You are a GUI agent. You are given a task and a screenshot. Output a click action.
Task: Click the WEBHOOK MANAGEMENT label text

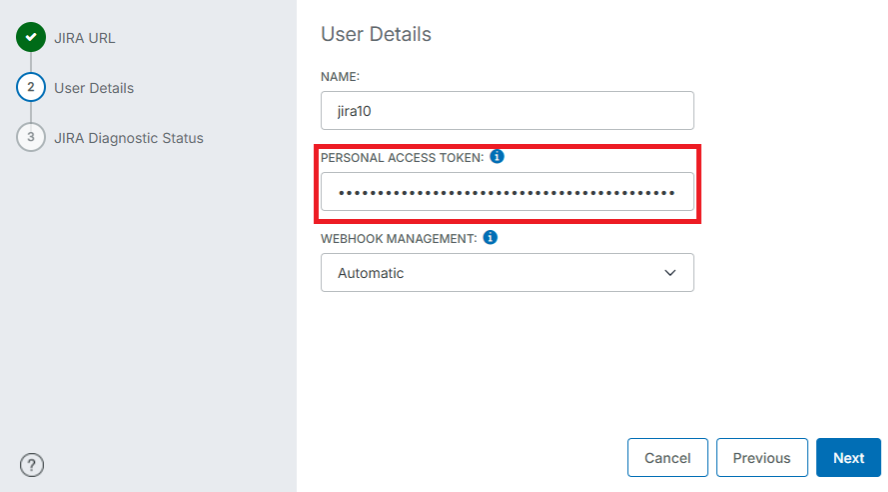point(398,239)
